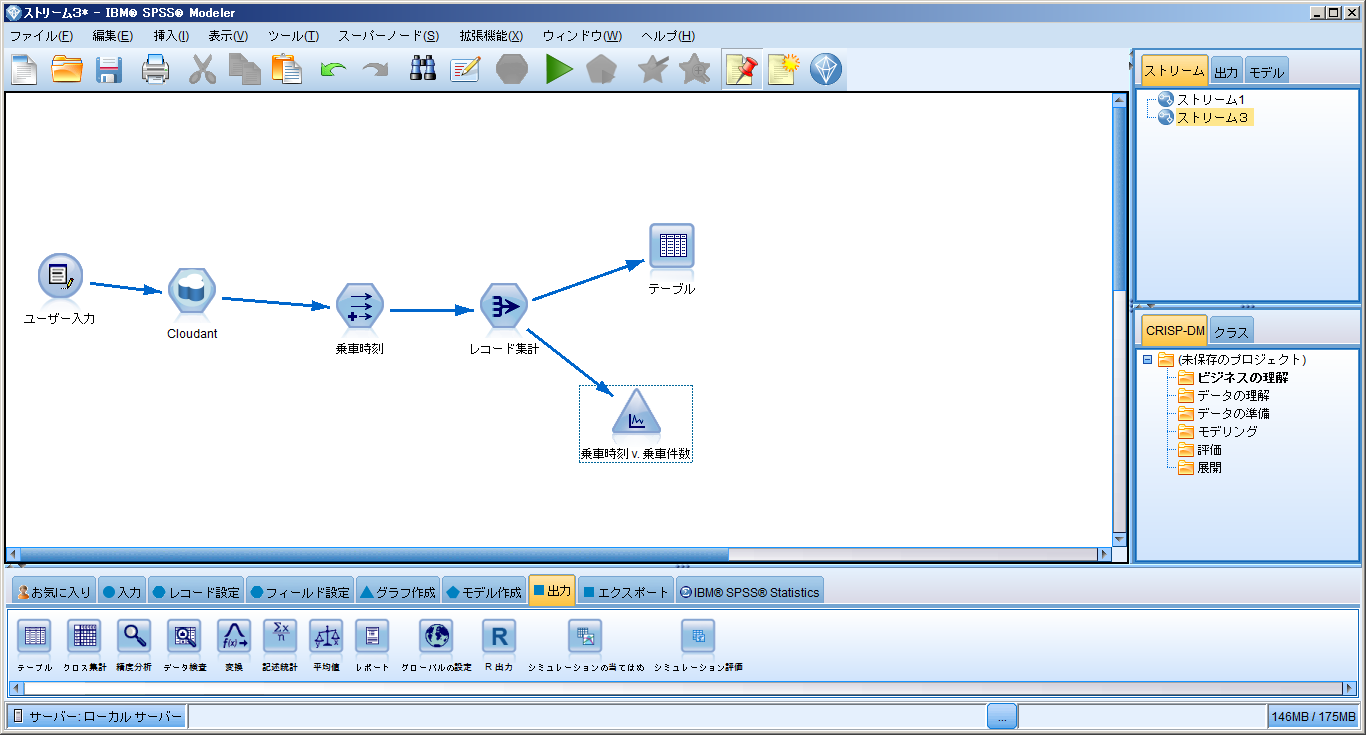
Task: Undo the last action with green arrow
Action: (333, 70)
